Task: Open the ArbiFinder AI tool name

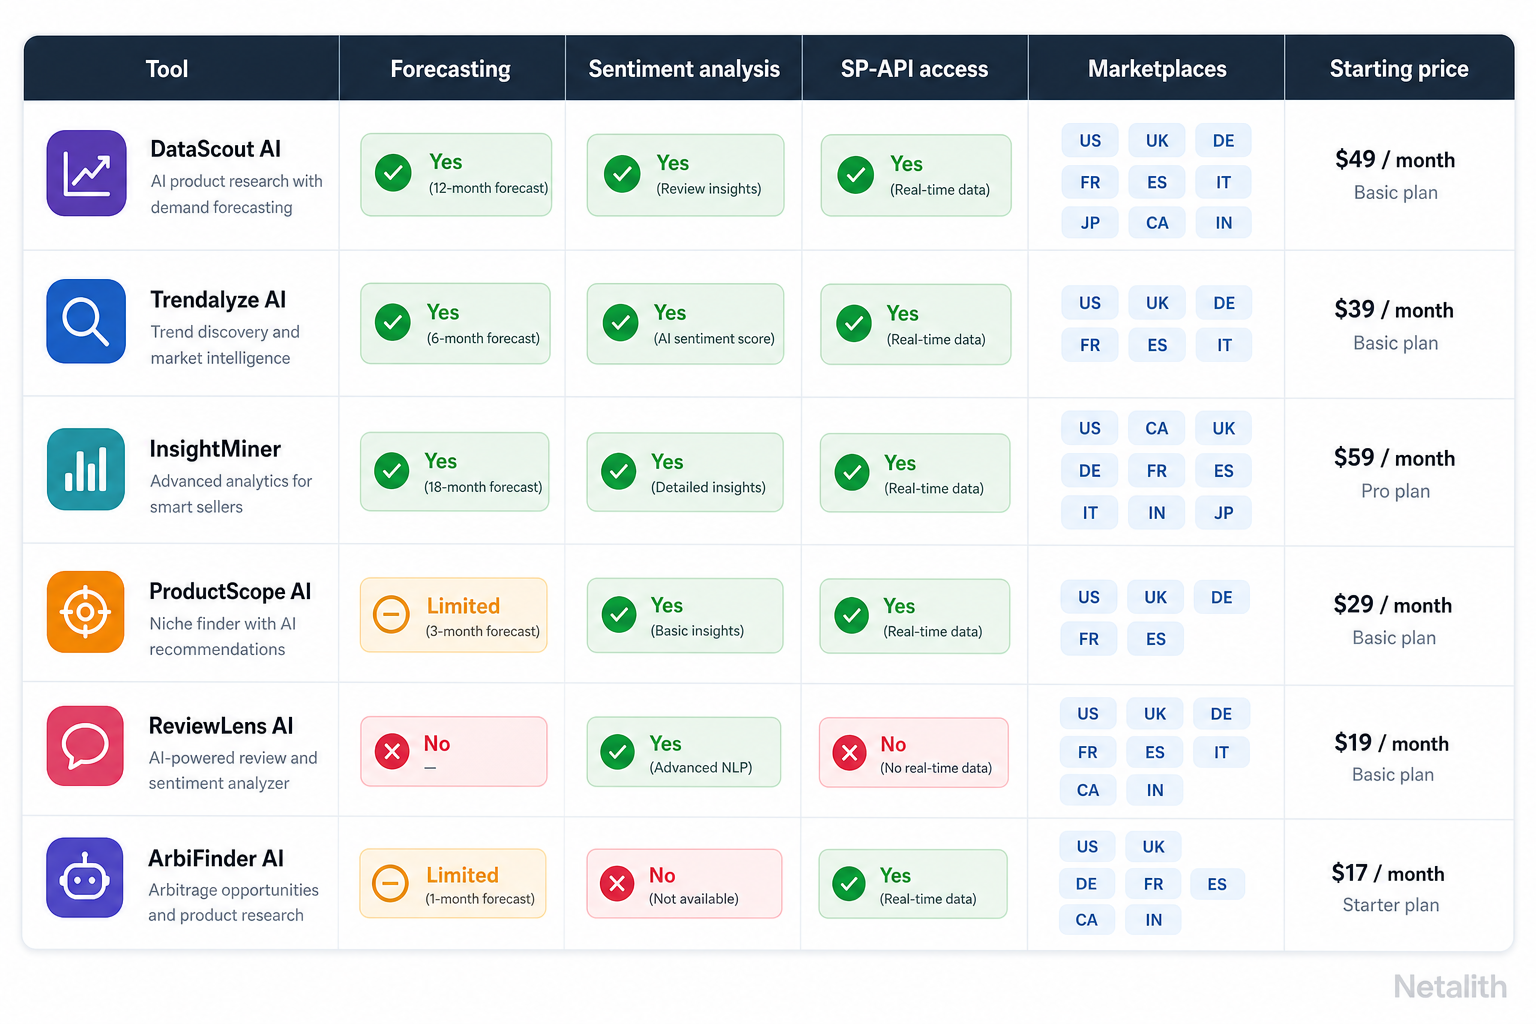Action: point(216,859)
